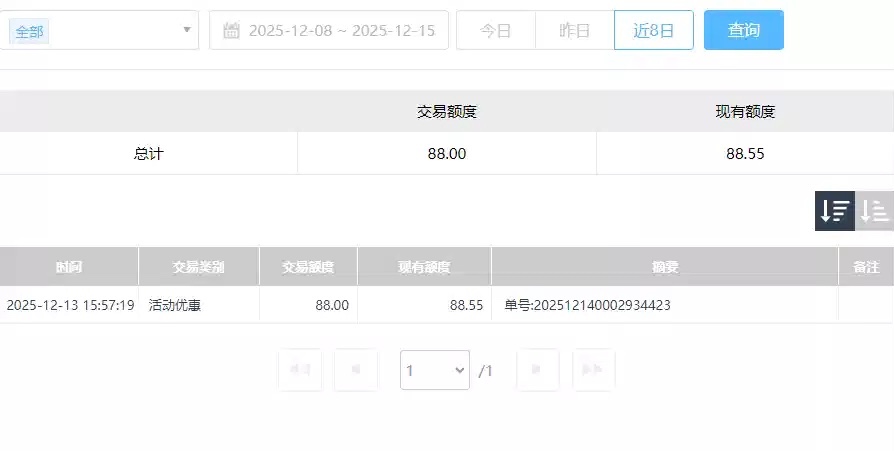Click the 交易类别 column header
Viewport: 894px width, 451px height.
(198, 267)
